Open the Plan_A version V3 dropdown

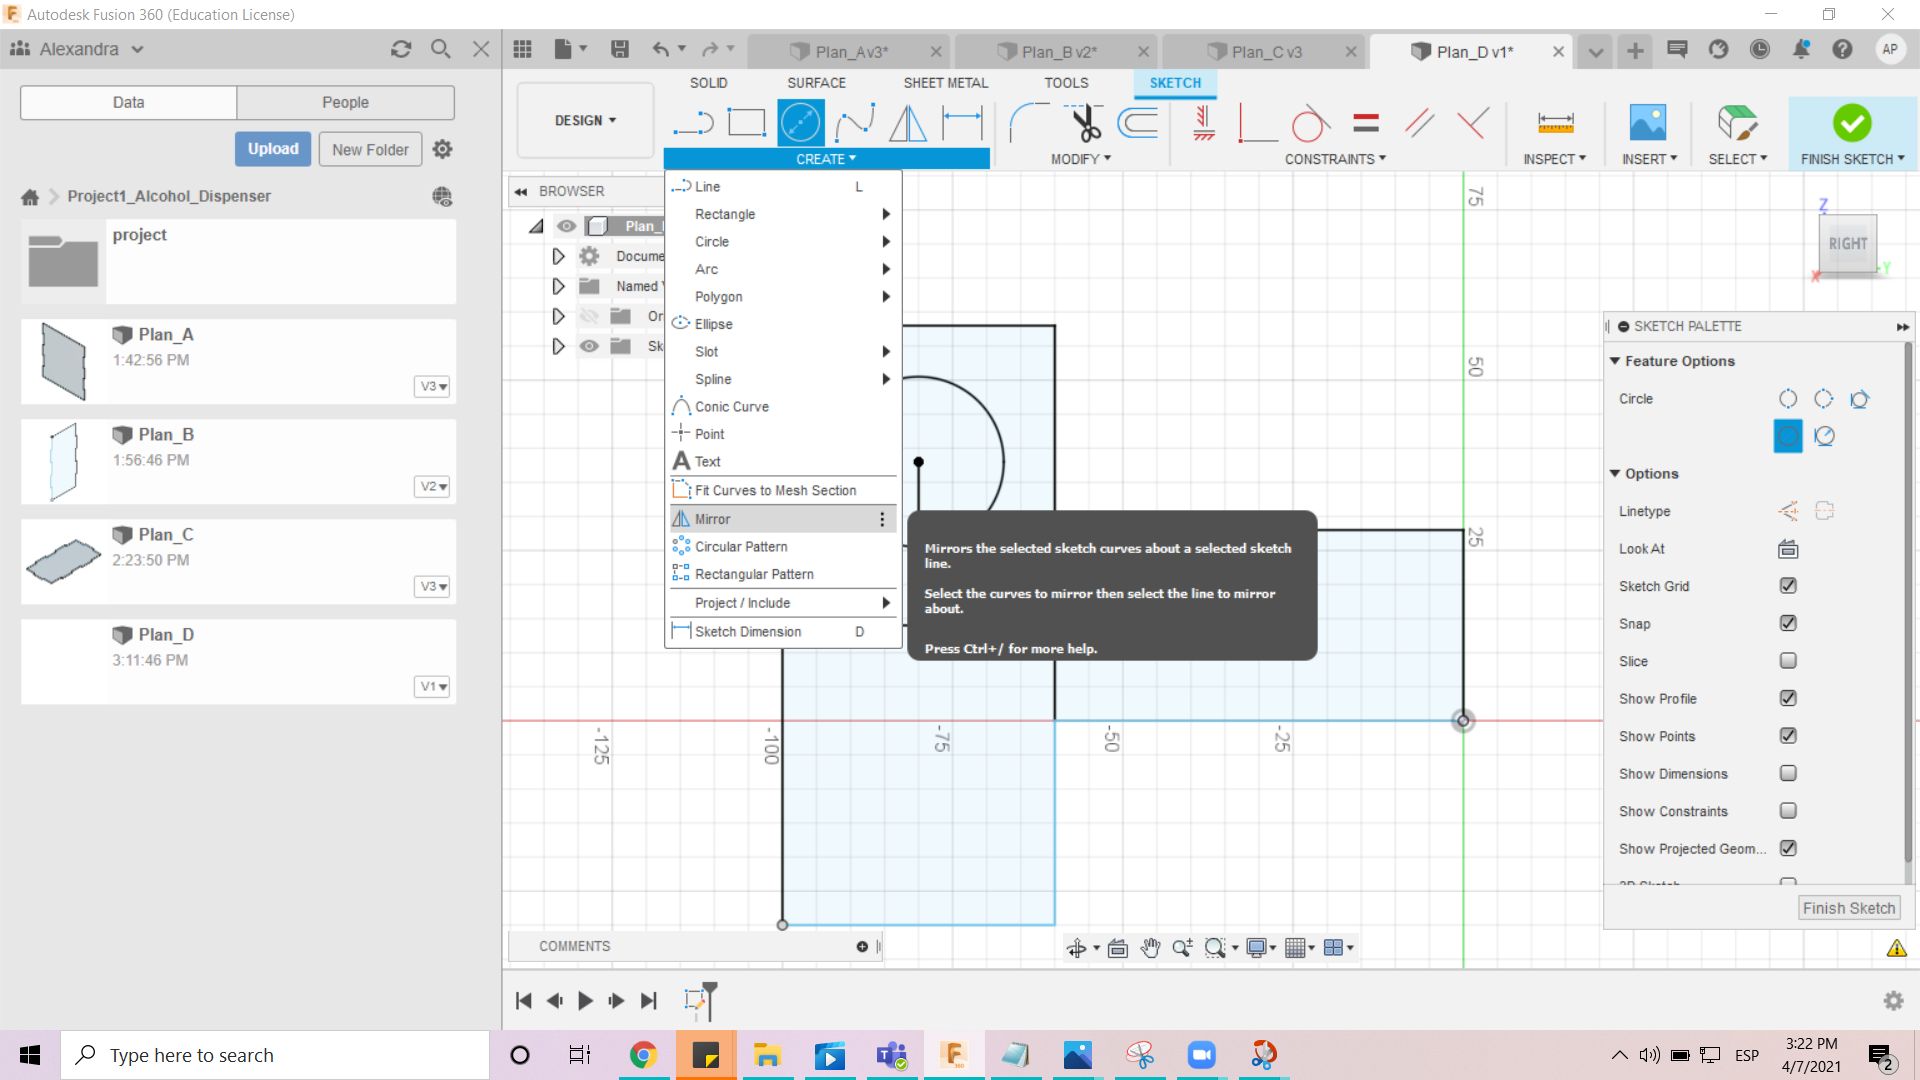pos(433,387)
